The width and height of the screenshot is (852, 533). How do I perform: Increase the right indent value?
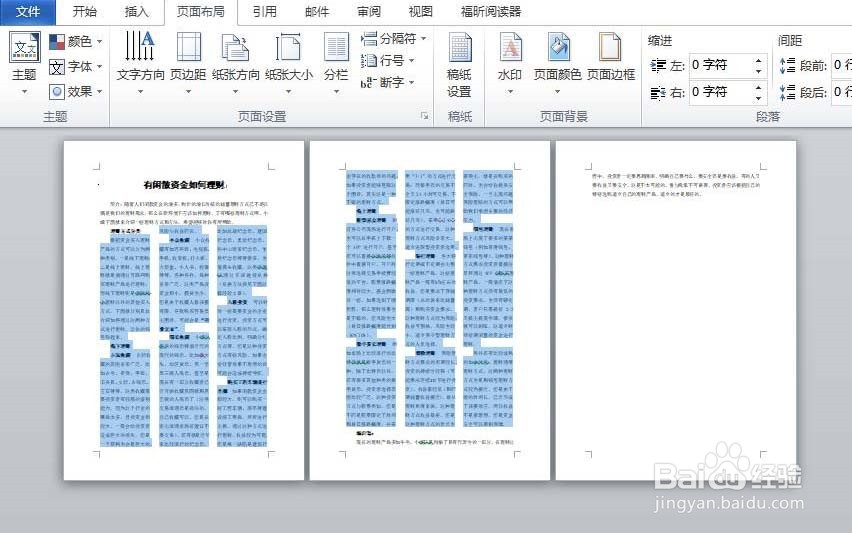pyautogui.click(x=759, y=86)
